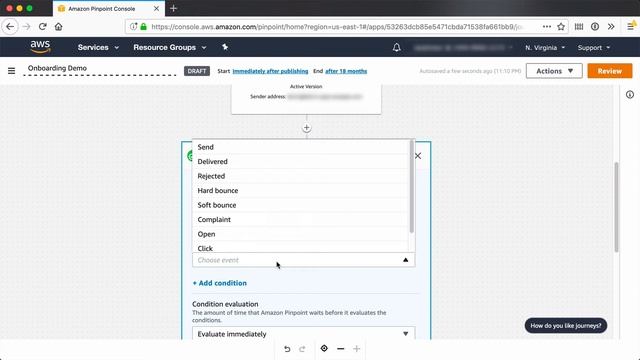This screenshot has height=360, width=640.
Task: Select the Send event option
Action: tap(300, 147)
